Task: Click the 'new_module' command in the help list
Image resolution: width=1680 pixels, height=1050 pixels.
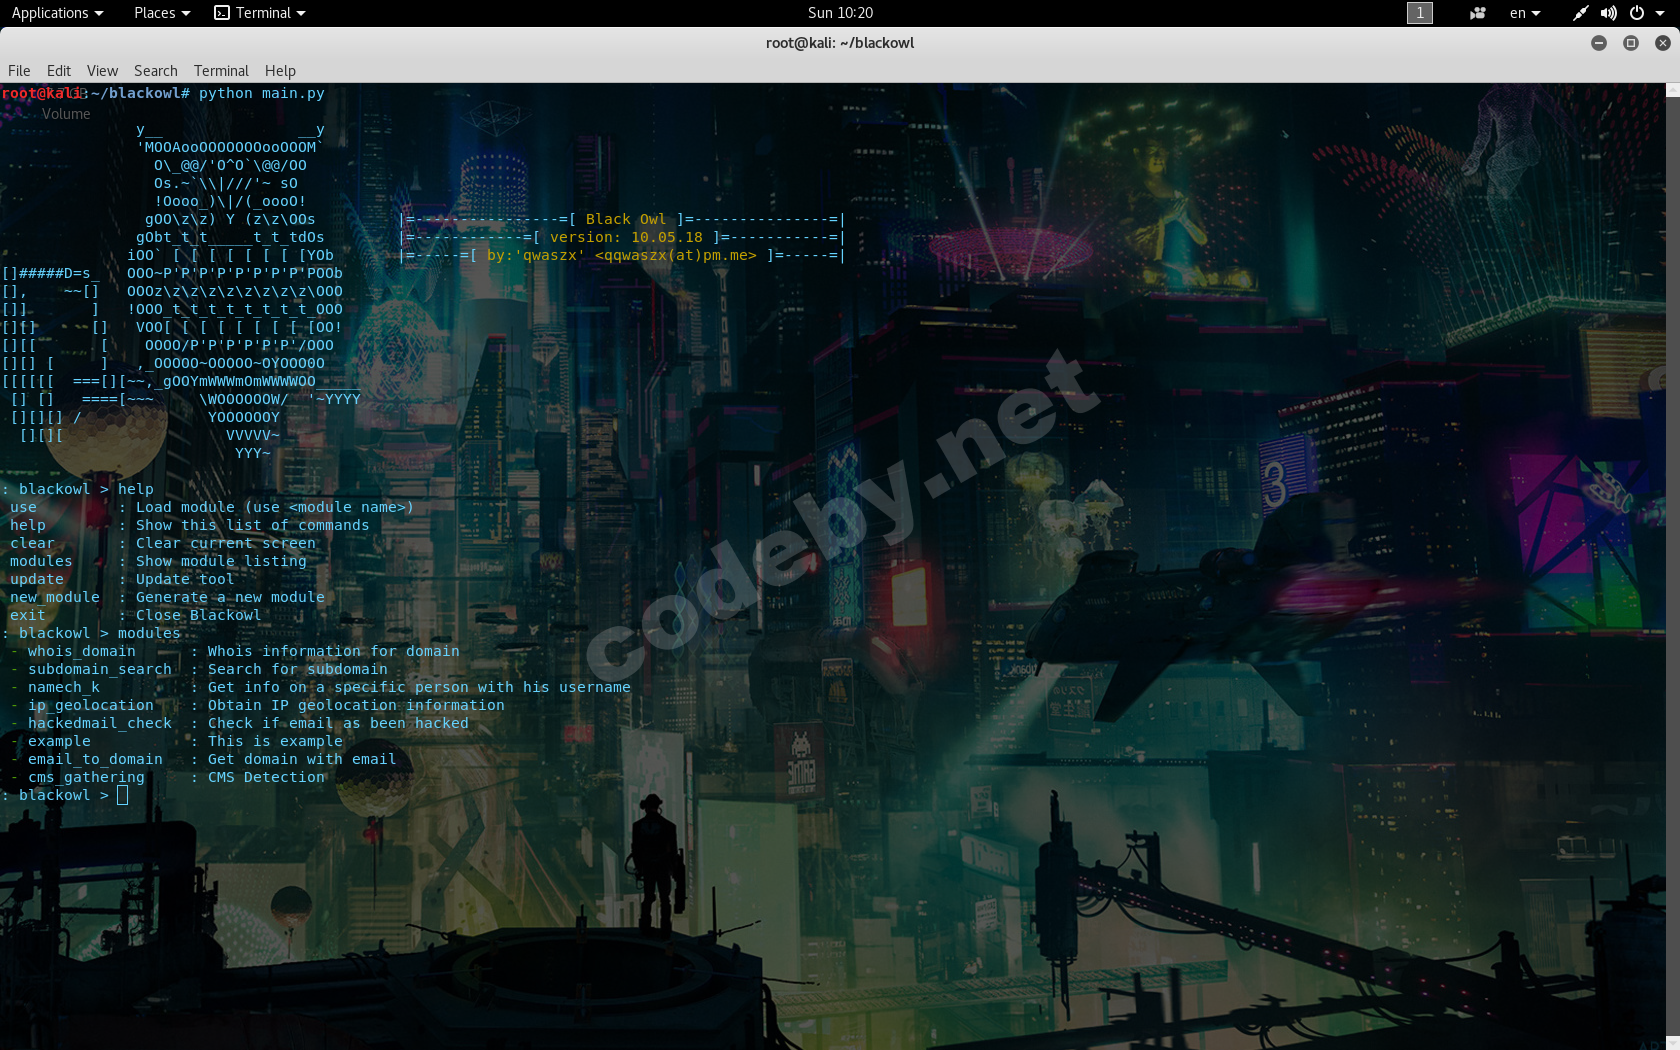Action: 55,597
